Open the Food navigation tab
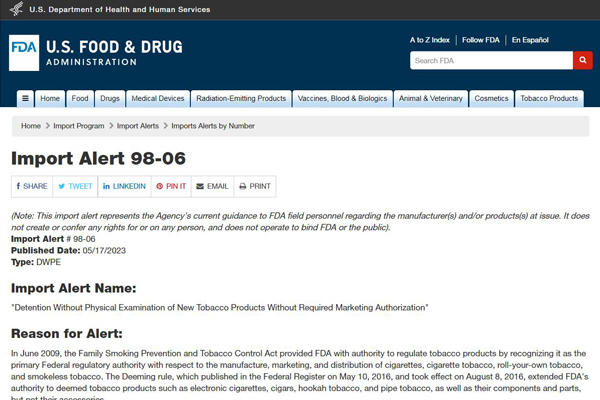600x400 pixels. [80, 98]
